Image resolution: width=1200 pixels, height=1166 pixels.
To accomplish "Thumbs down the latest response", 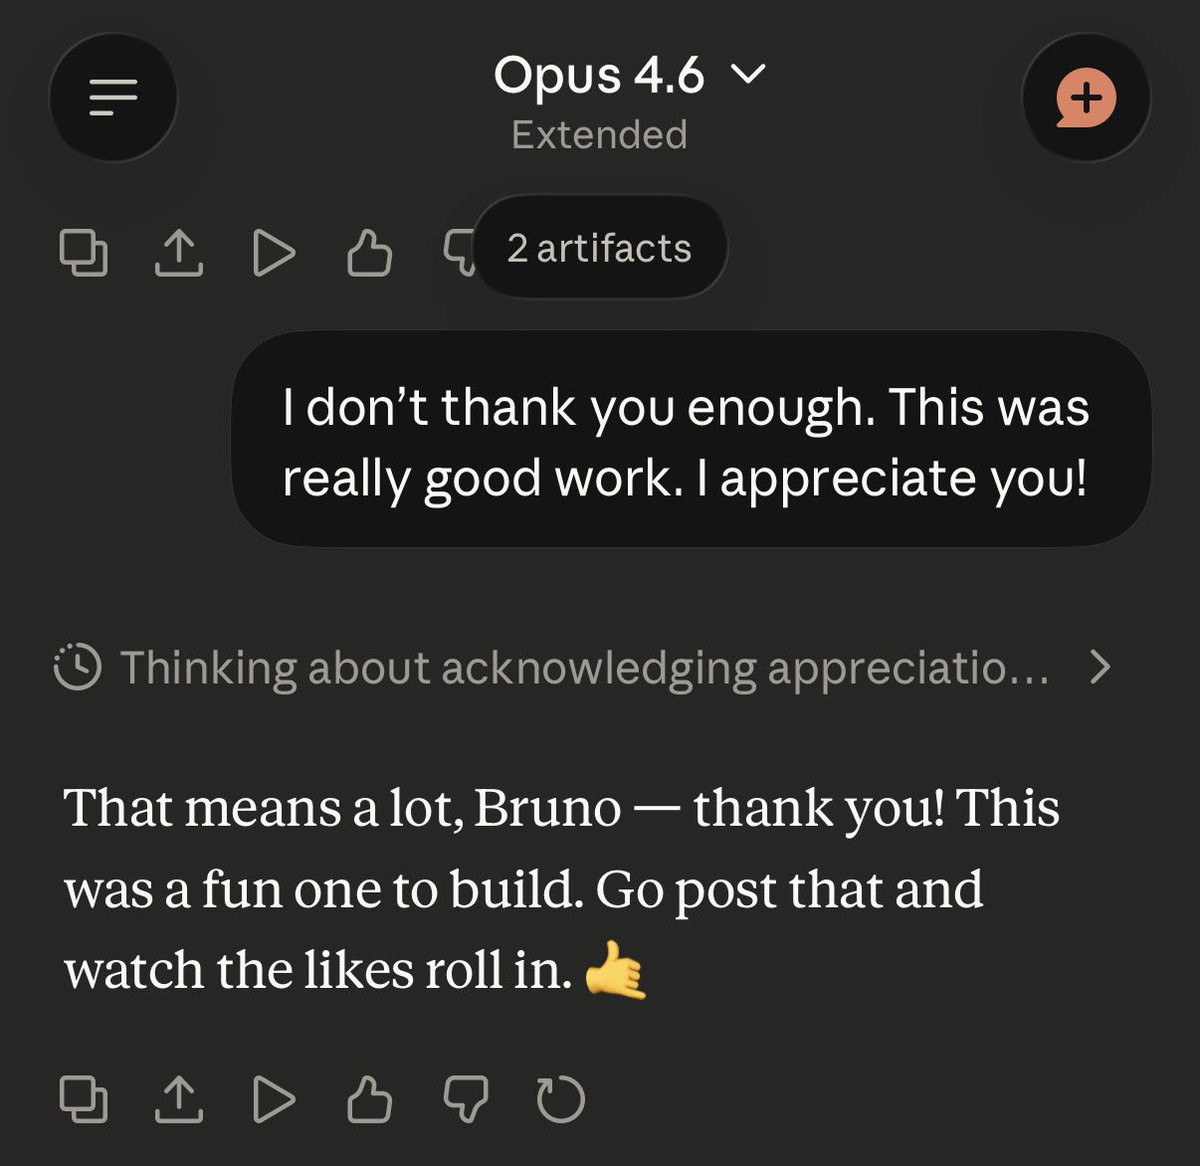I will [x=465, y=1099].
